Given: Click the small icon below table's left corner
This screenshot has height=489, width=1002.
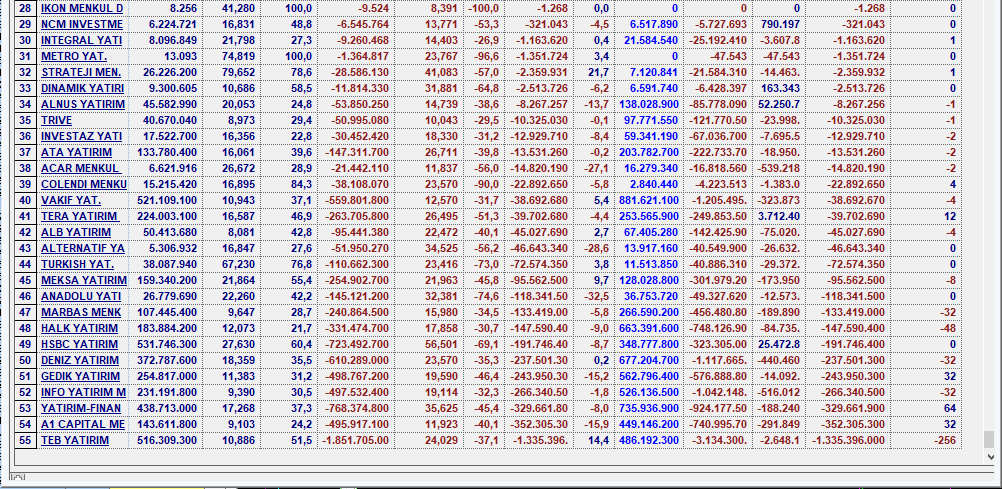Looking at the screenshot, I should pos(19,477).
